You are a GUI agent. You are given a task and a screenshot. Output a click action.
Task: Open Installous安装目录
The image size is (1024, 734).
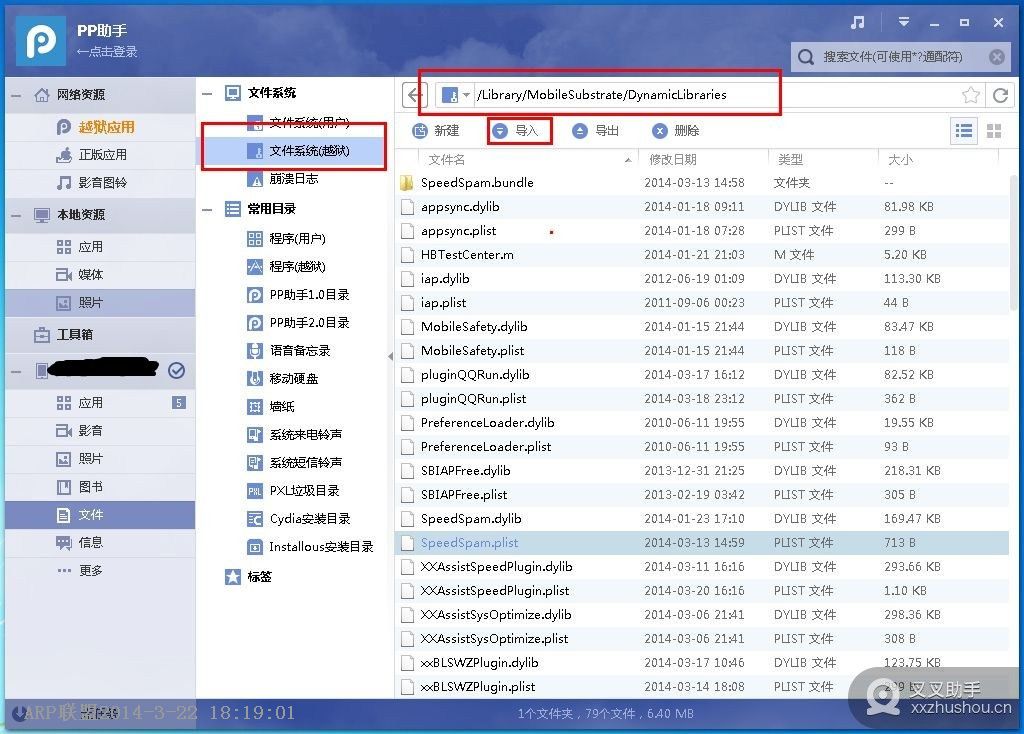pyautogui.click(x=310, y=547)
